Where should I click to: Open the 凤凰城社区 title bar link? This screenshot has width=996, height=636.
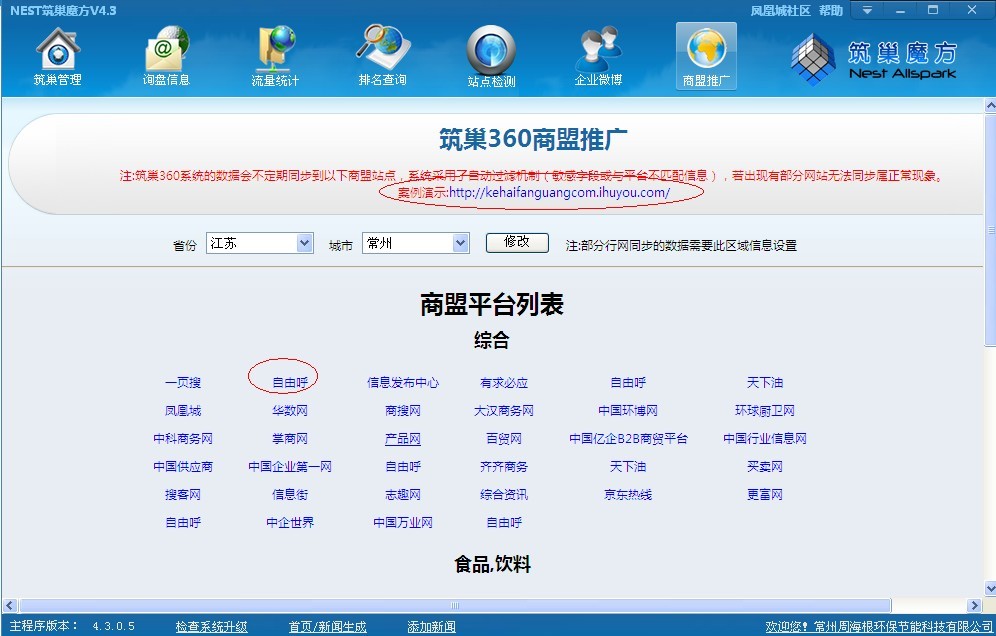coord(780,11)
